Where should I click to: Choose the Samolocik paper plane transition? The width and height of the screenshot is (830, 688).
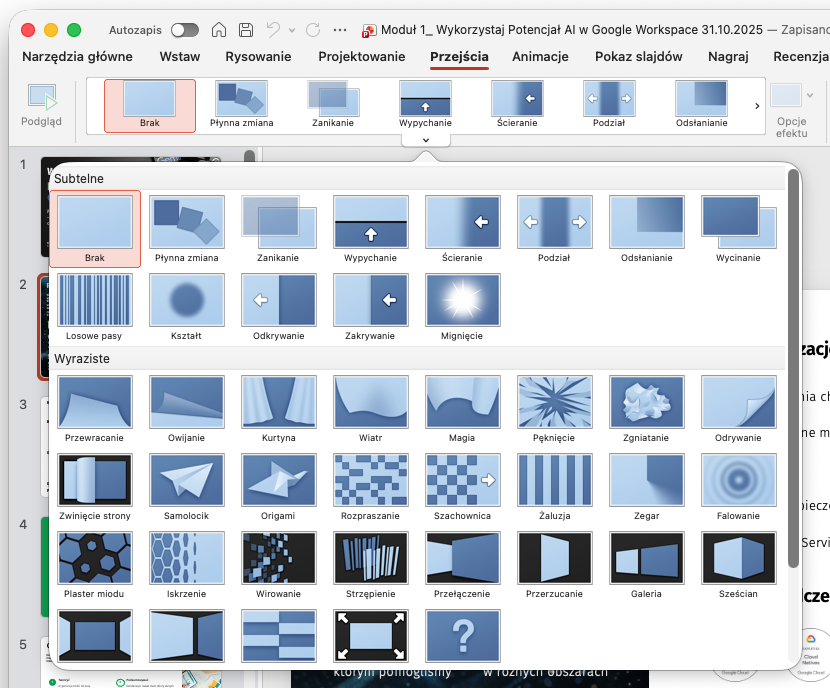click(186, 487)
